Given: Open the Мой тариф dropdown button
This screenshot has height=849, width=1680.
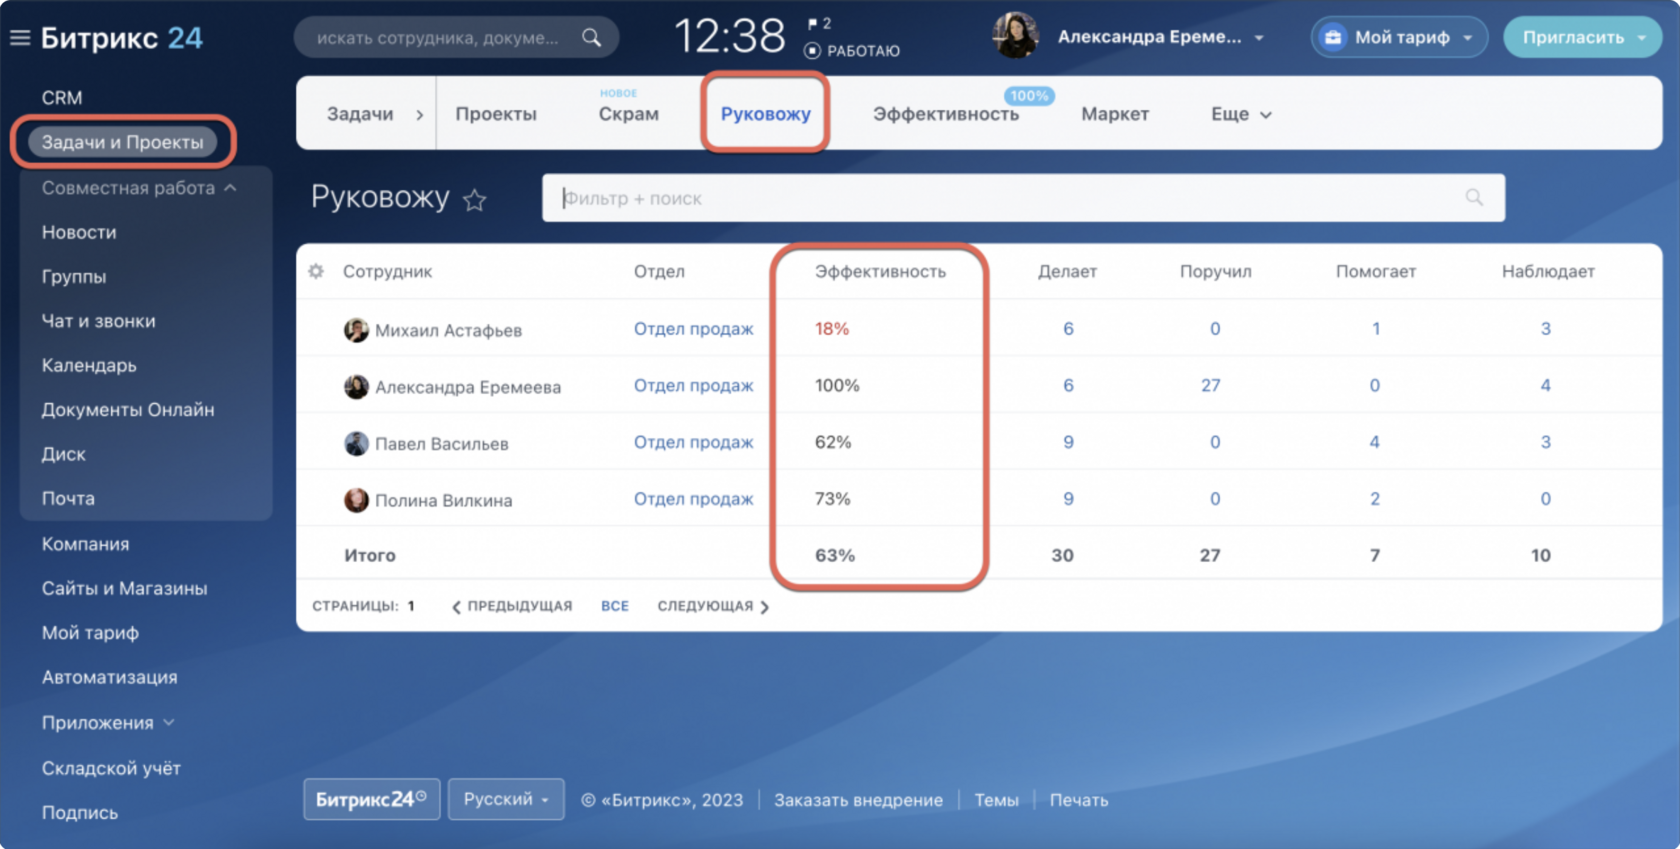Looking at the screenshot, I should click(x=1399, y=38).
